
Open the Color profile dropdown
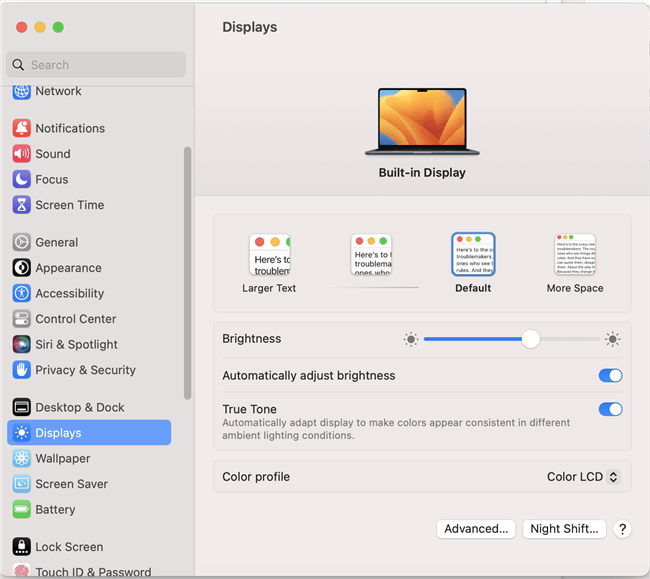click(584, 477)
